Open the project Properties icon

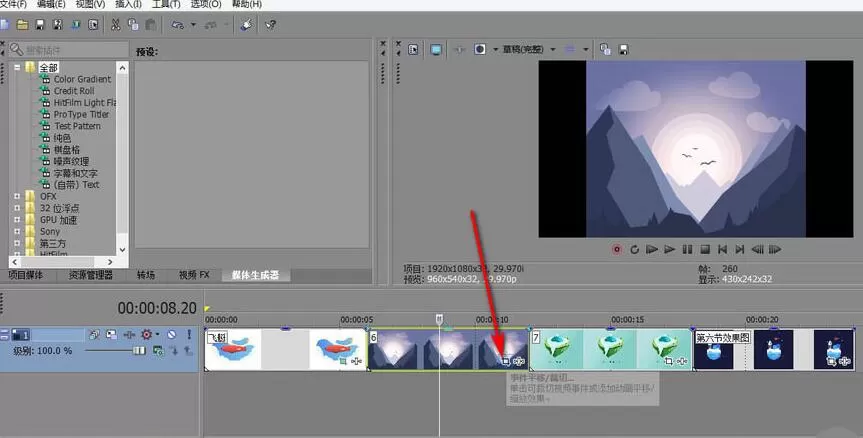pyautogui.click(x=94, y=25)
